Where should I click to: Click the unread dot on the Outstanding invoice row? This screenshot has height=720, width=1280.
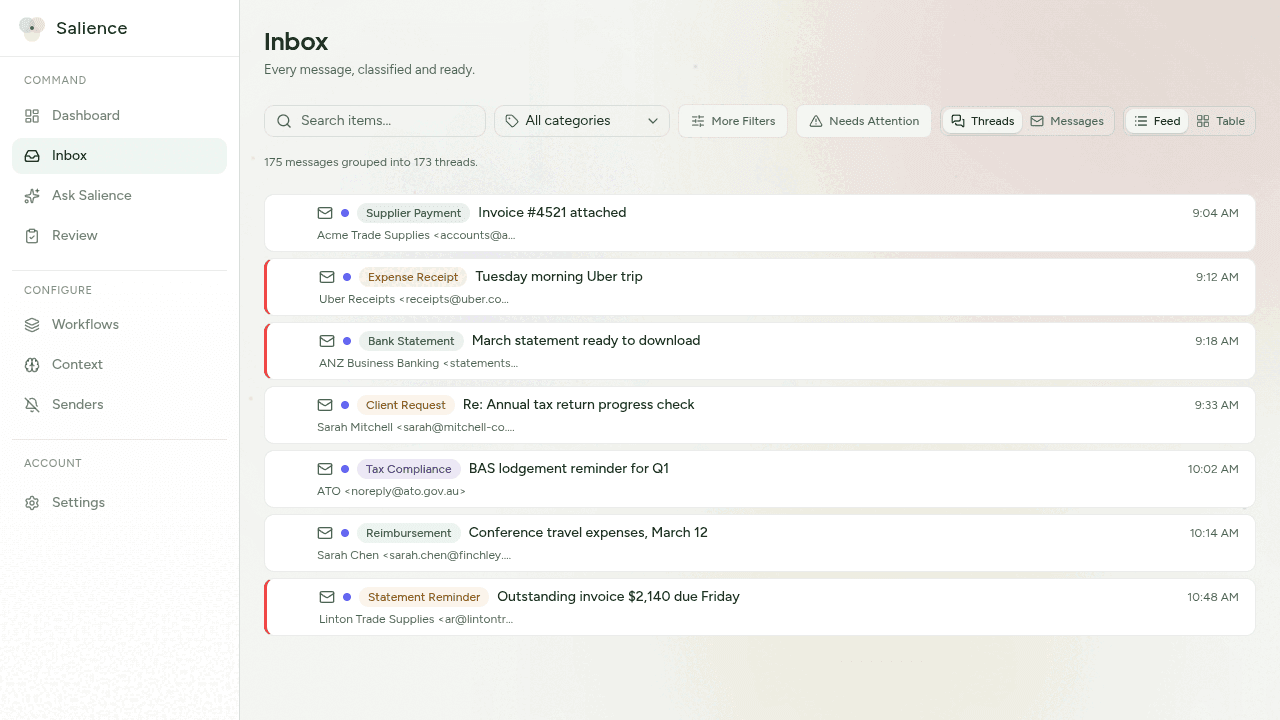[x=347, y=597]
